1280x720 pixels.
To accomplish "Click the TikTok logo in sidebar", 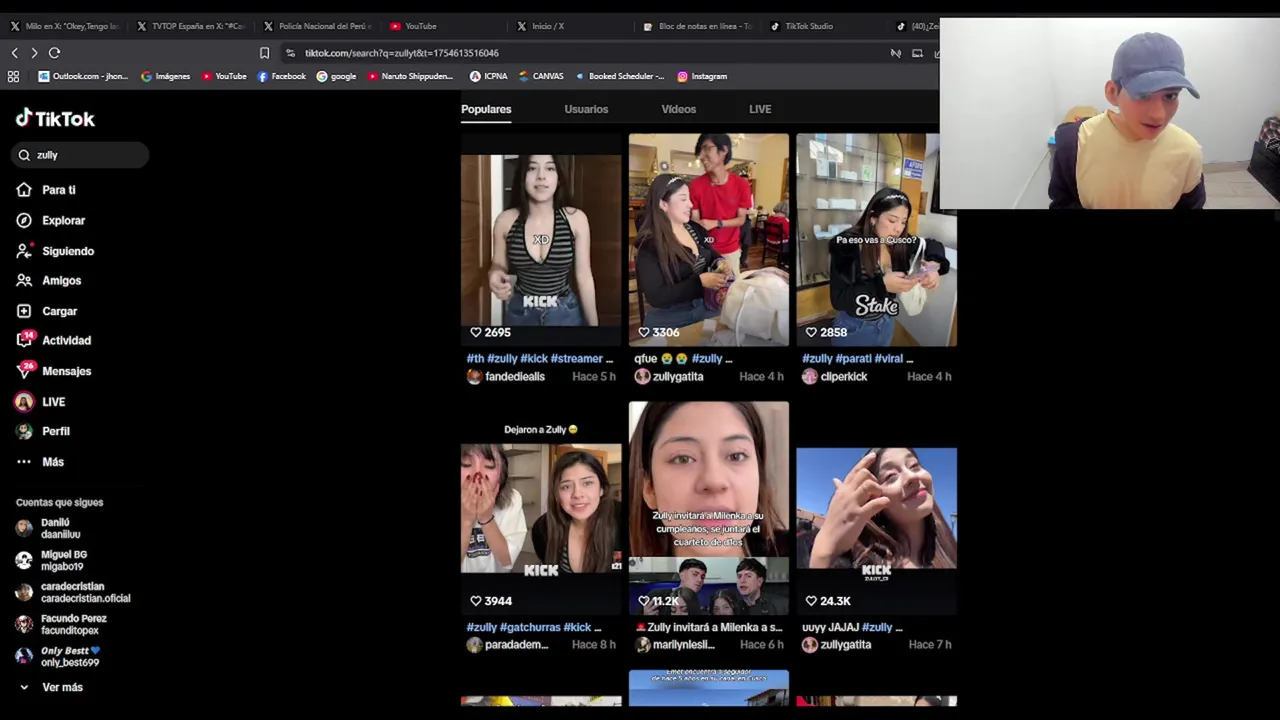I will pyautogui.click(x=55, y=118).
